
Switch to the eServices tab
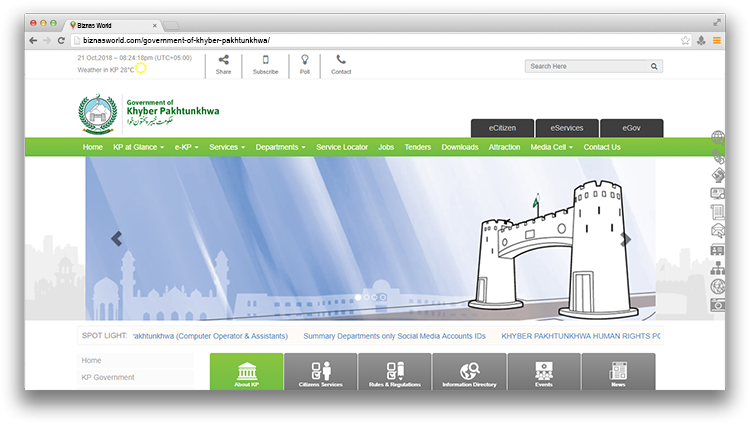point(566,128)
